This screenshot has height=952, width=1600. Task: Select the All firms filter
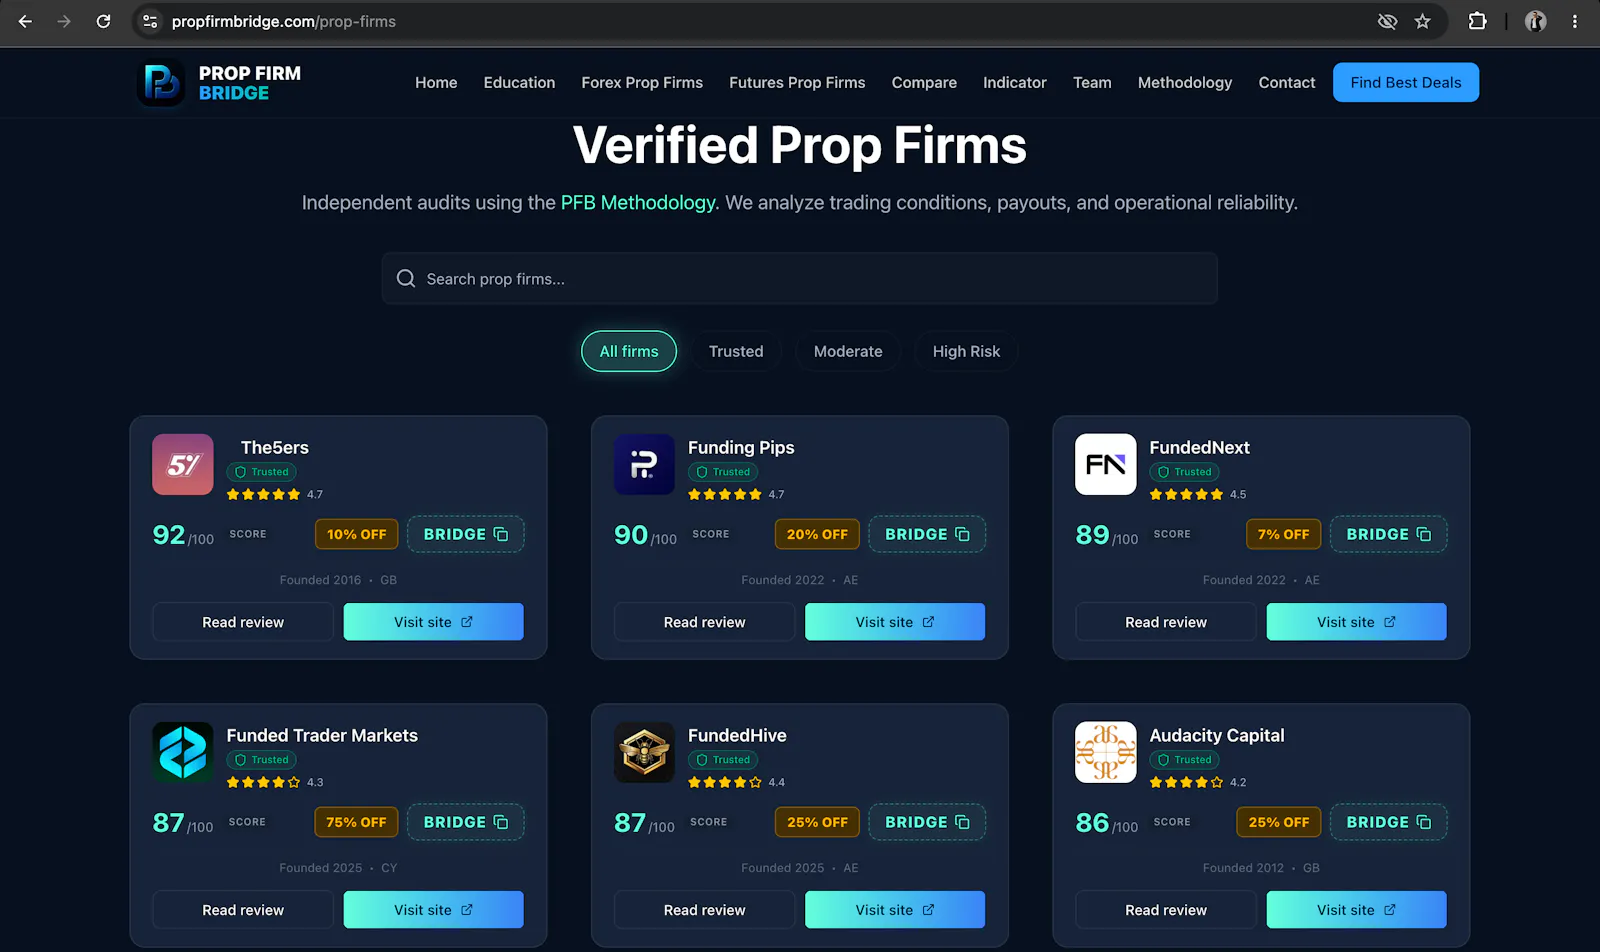pyautogui.click(x=629, y=351)
